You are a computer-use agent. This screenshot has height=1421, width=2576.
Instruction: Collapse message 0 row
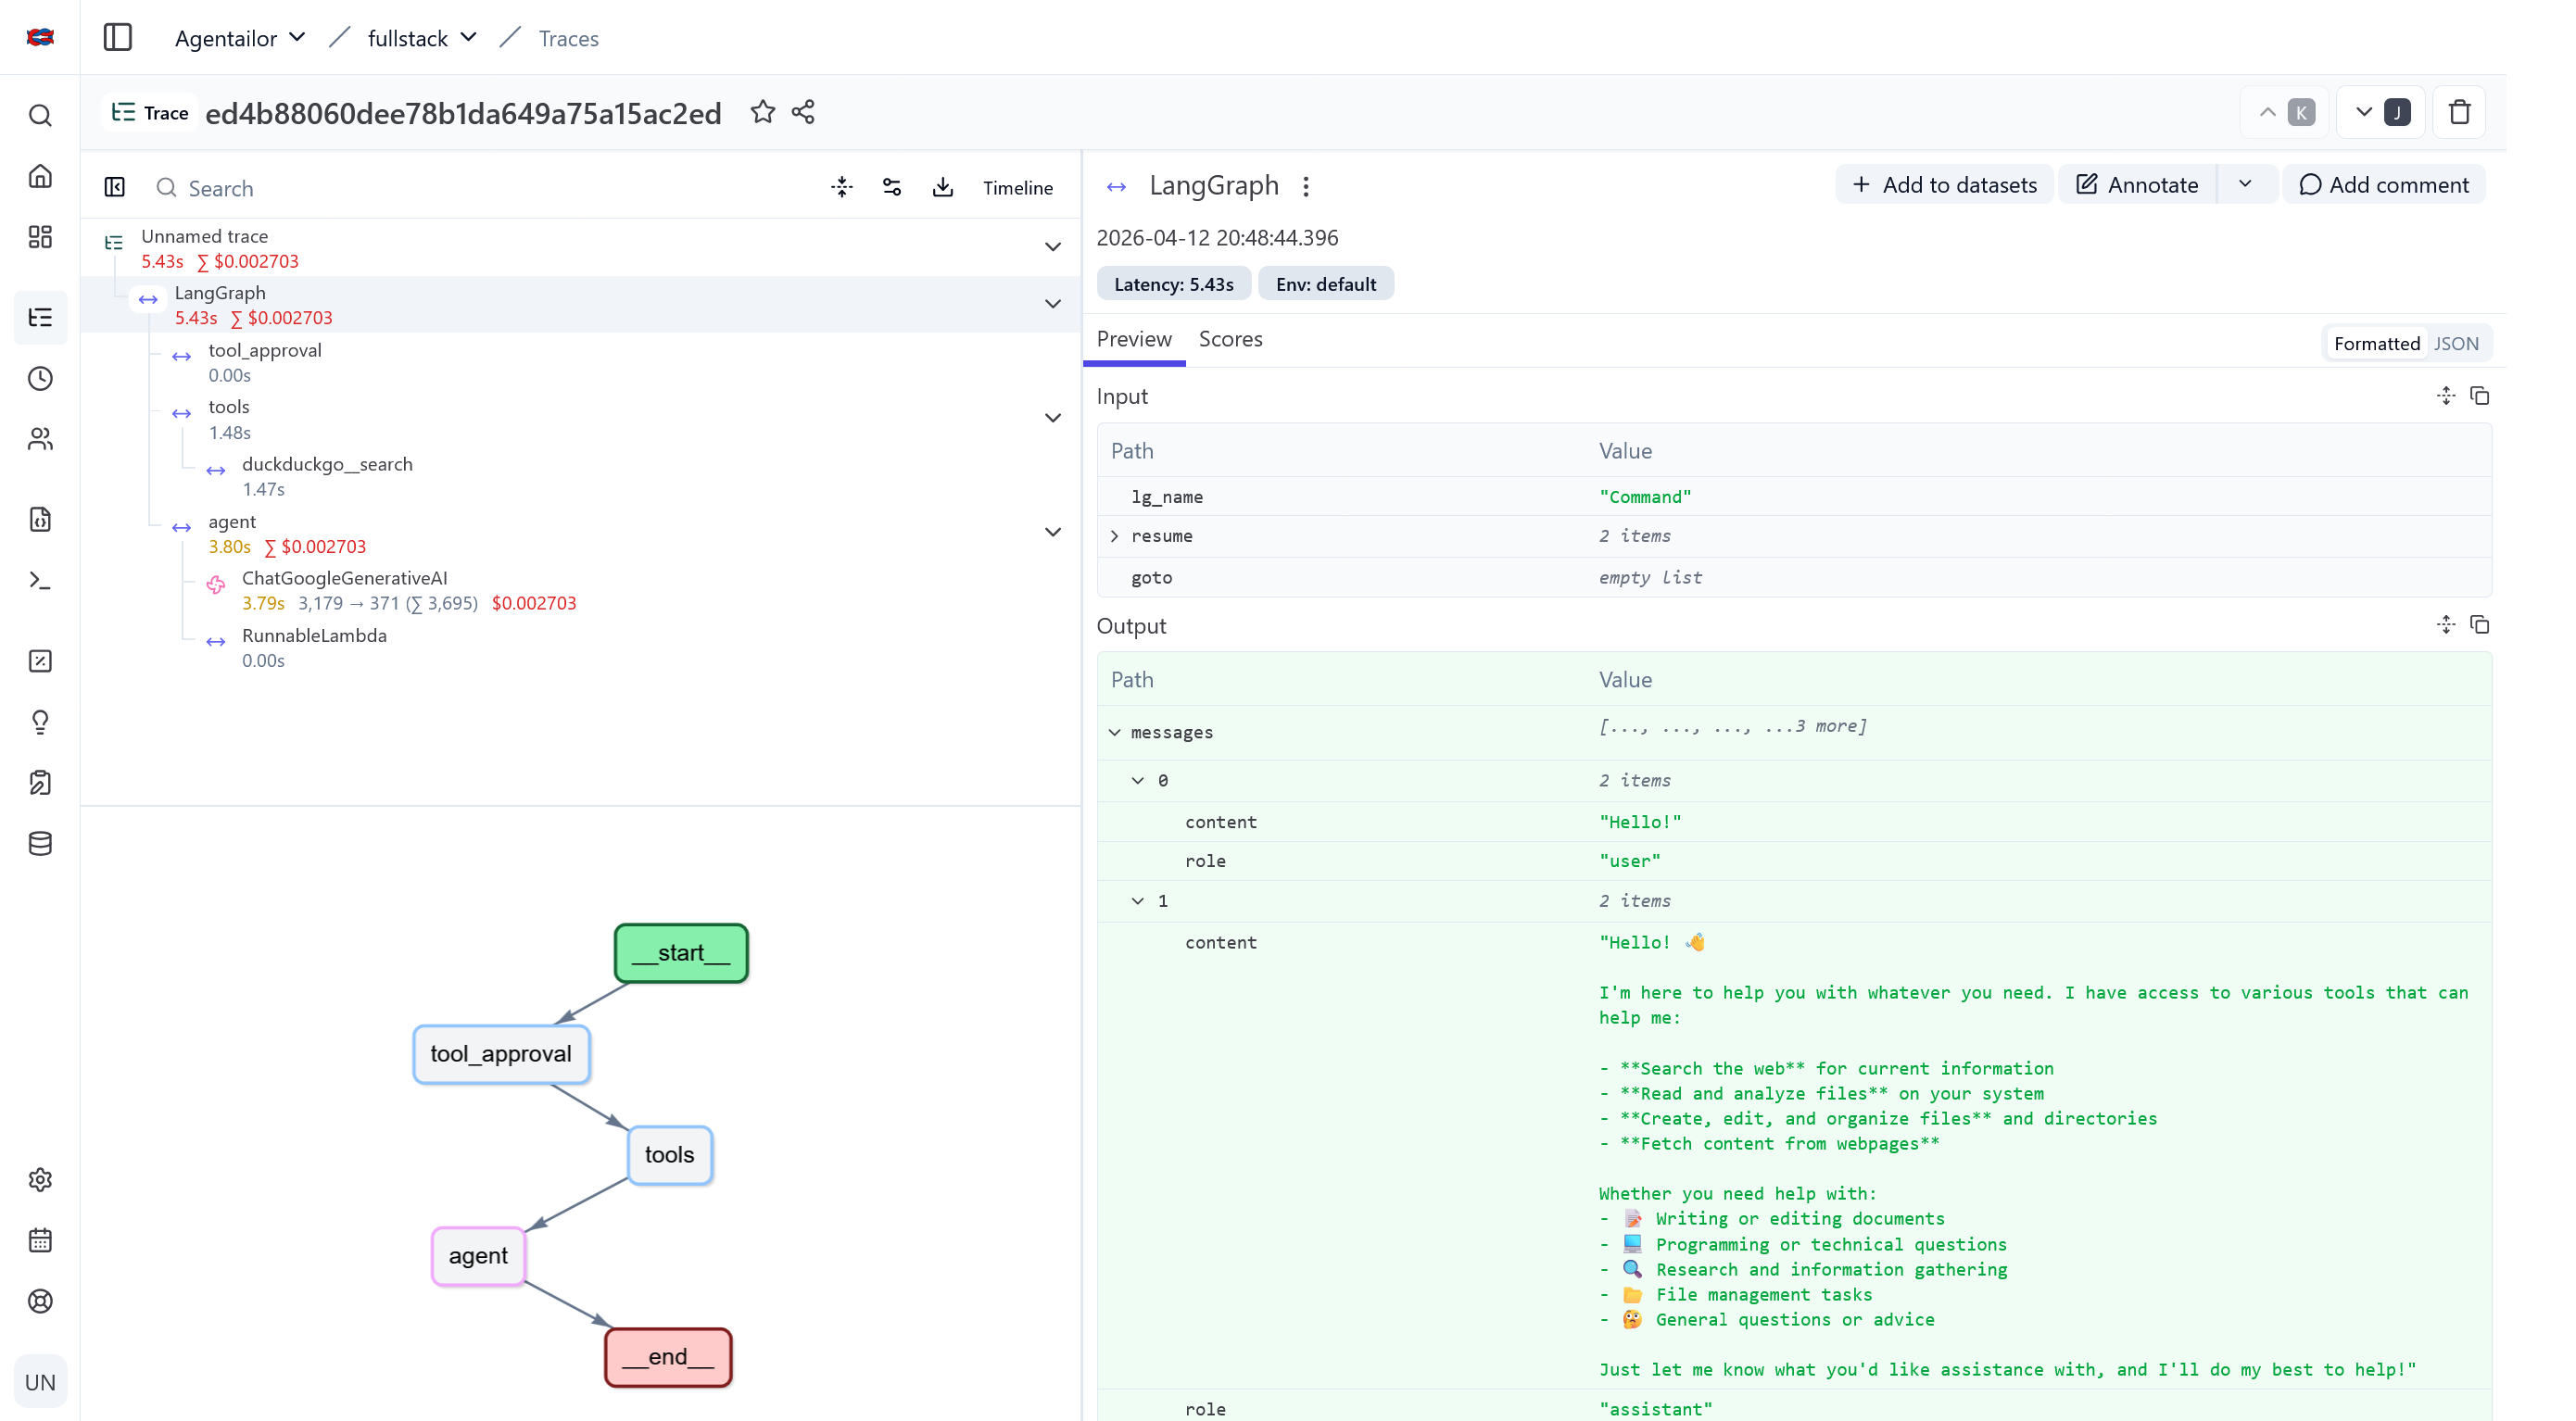pos(1138,780)
